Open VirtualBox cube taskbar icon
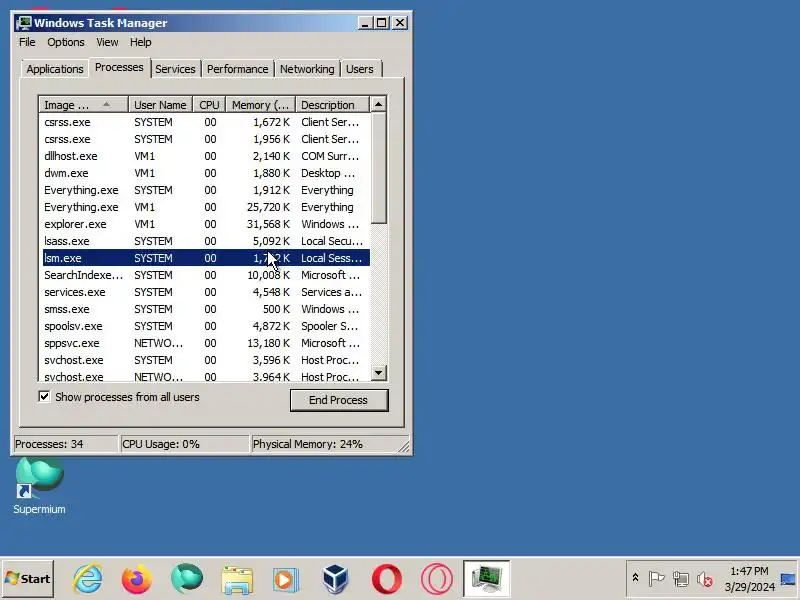 (336, 579)
